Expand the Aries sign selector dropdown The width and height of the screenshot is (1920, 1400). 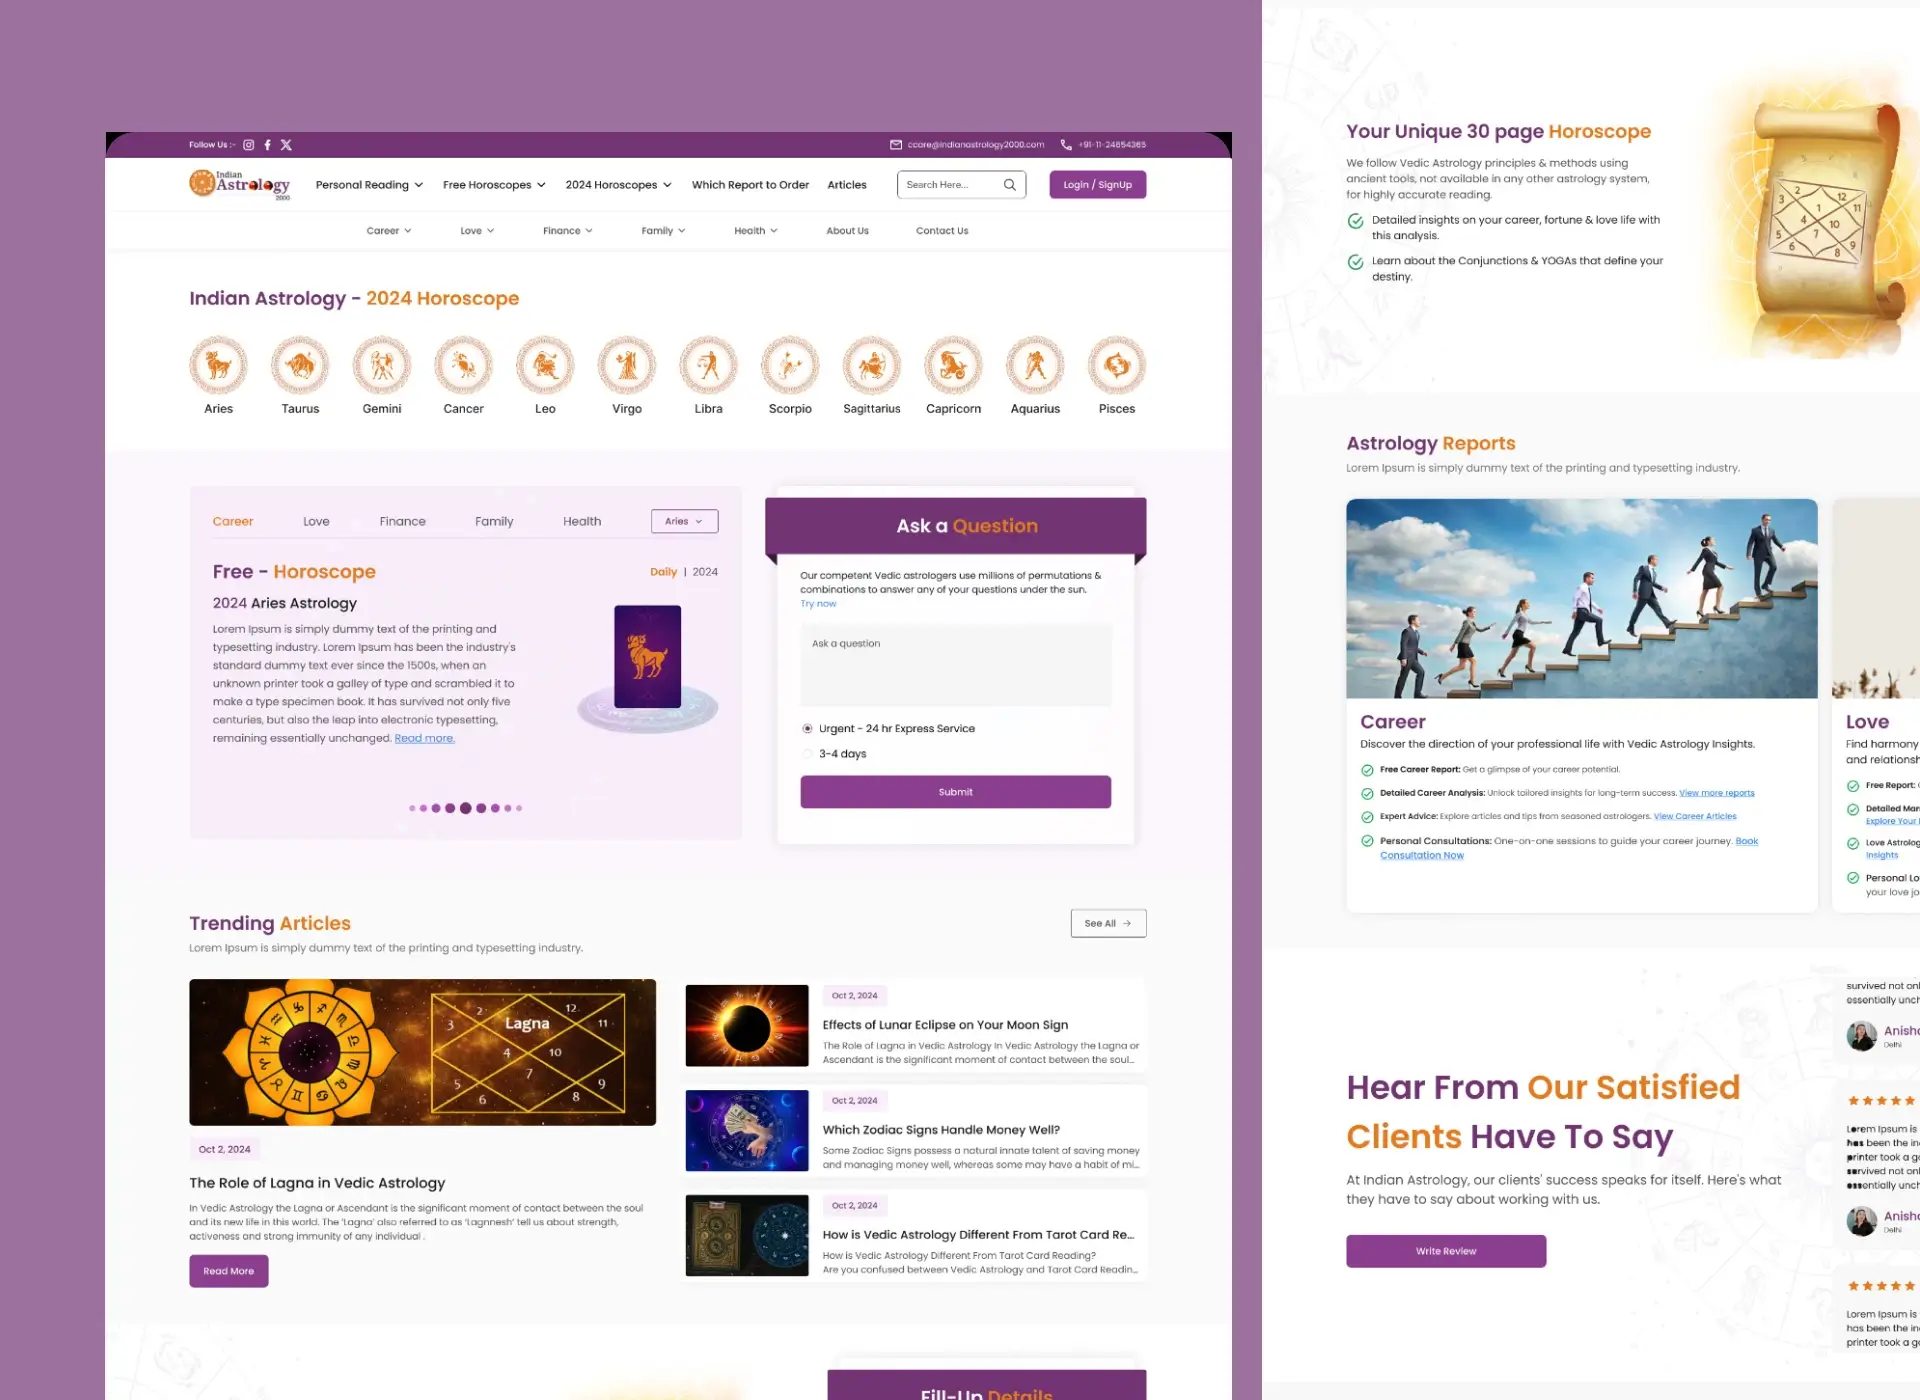point(684,520)
